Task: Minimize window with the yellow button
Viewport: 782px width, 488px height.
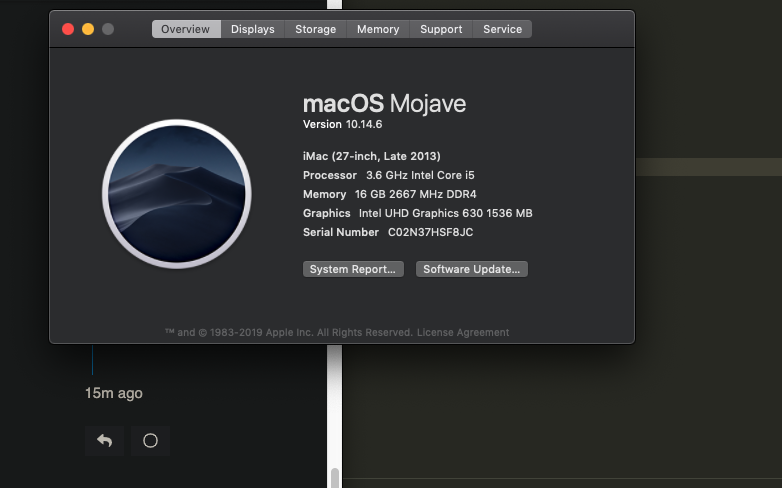Action: [x=88, y=29]
